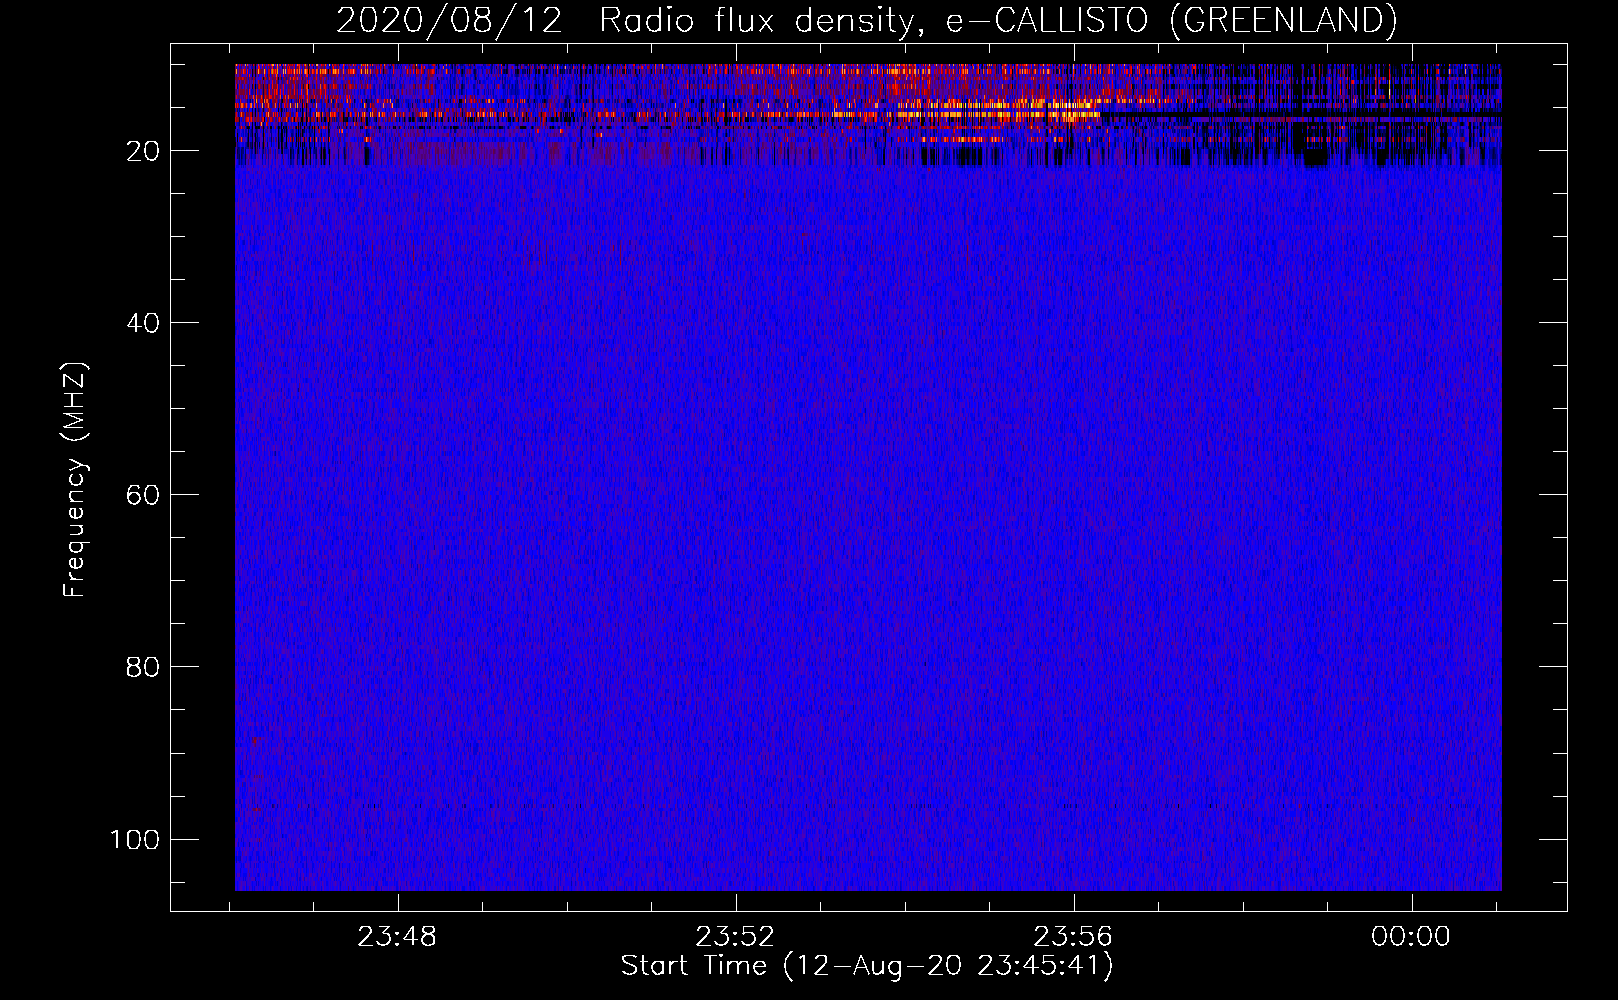Click the 'Start Time (12-Aug-20 23:45:41)' label
The height and width of the screenshot is (1000, 1618).
tap(867, 966)
